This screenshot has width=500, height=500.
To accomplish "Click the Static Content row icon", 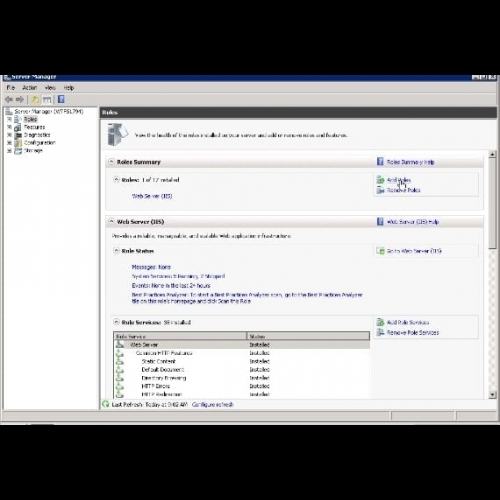I will (120, 361).
